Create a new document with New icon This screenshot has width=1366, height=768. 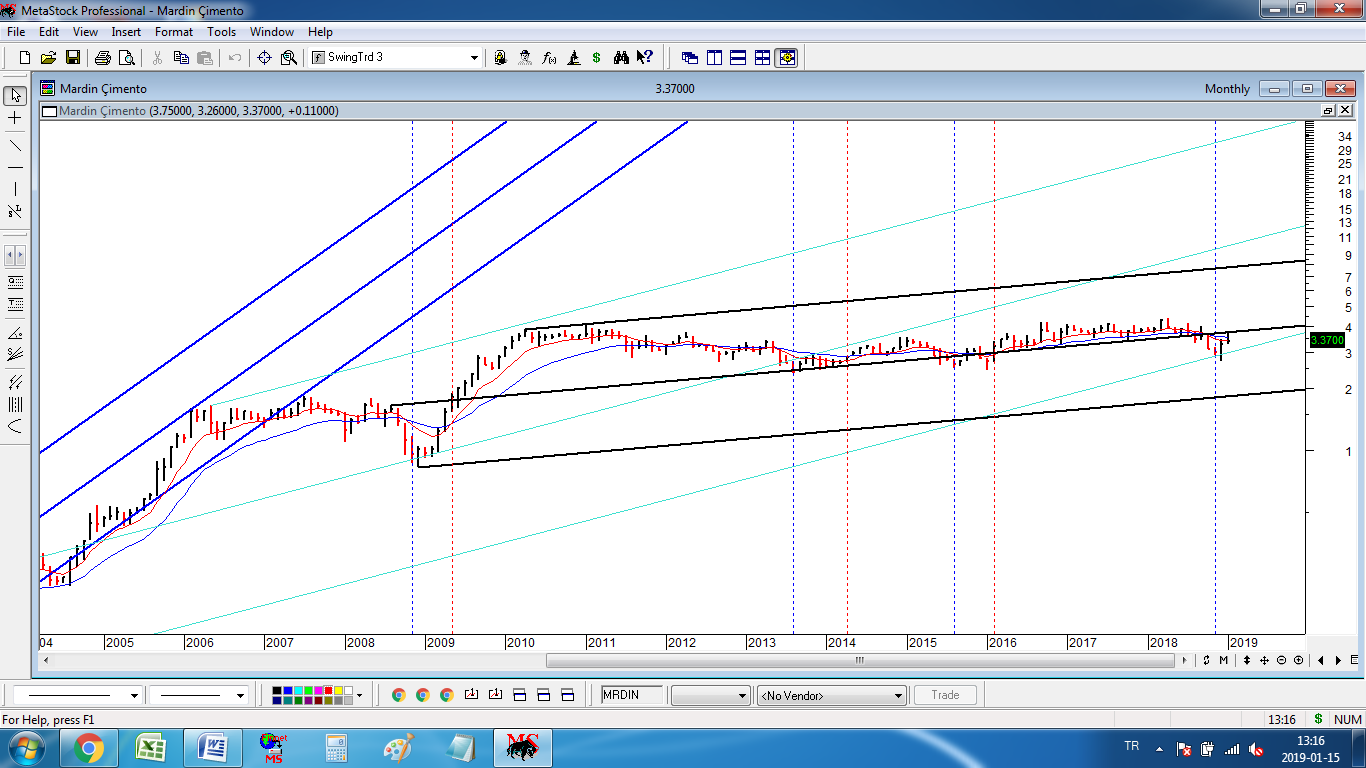[25, 58]
